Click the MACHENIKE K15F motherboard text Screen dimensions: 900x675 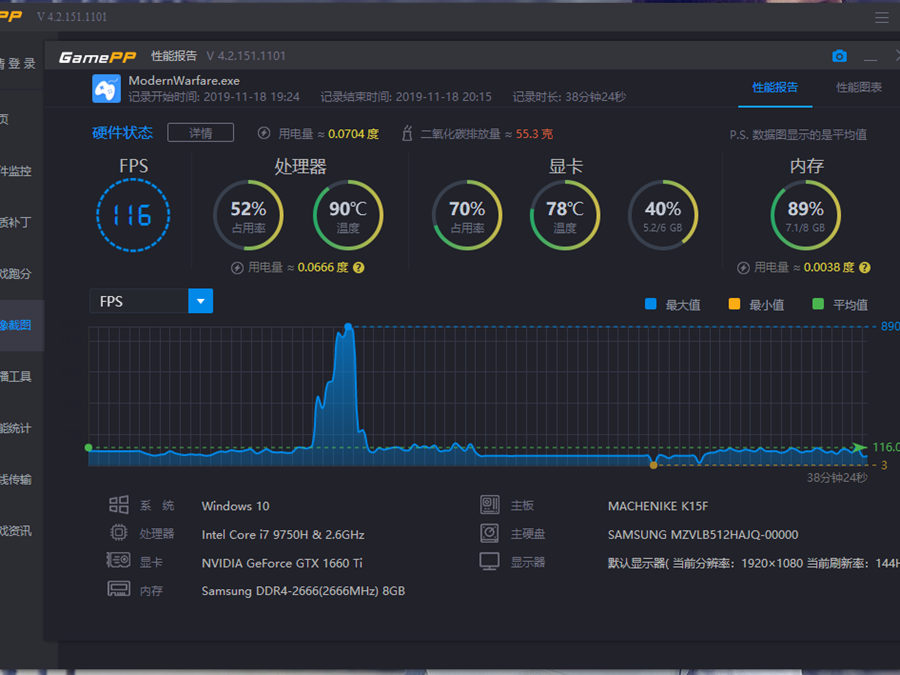[x=658, y=506]
